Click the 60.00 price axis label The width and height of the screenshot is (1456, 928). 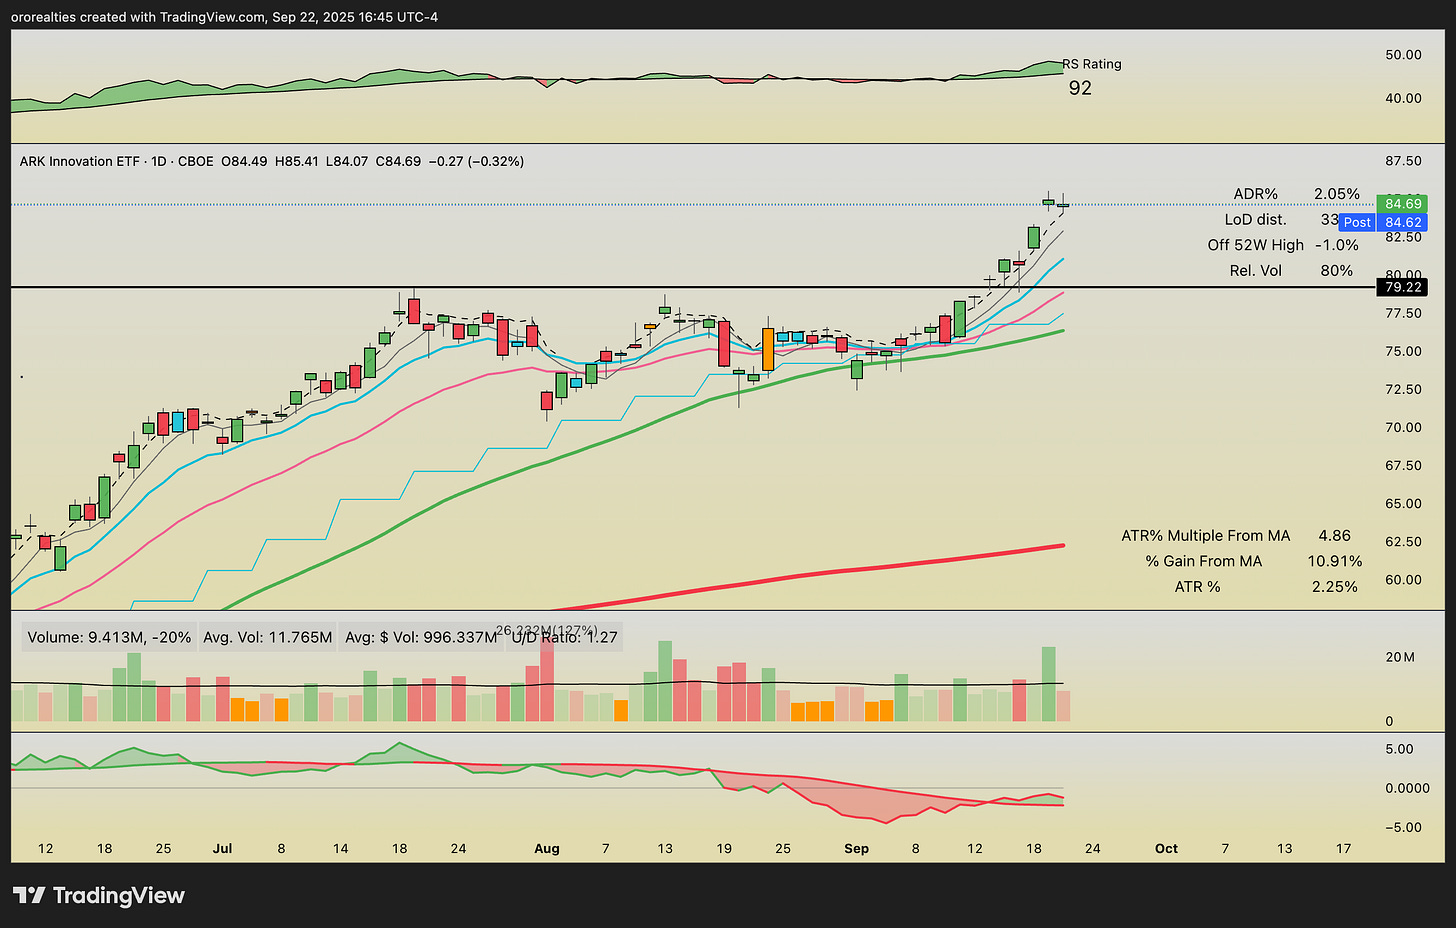tap(1403, 580)
